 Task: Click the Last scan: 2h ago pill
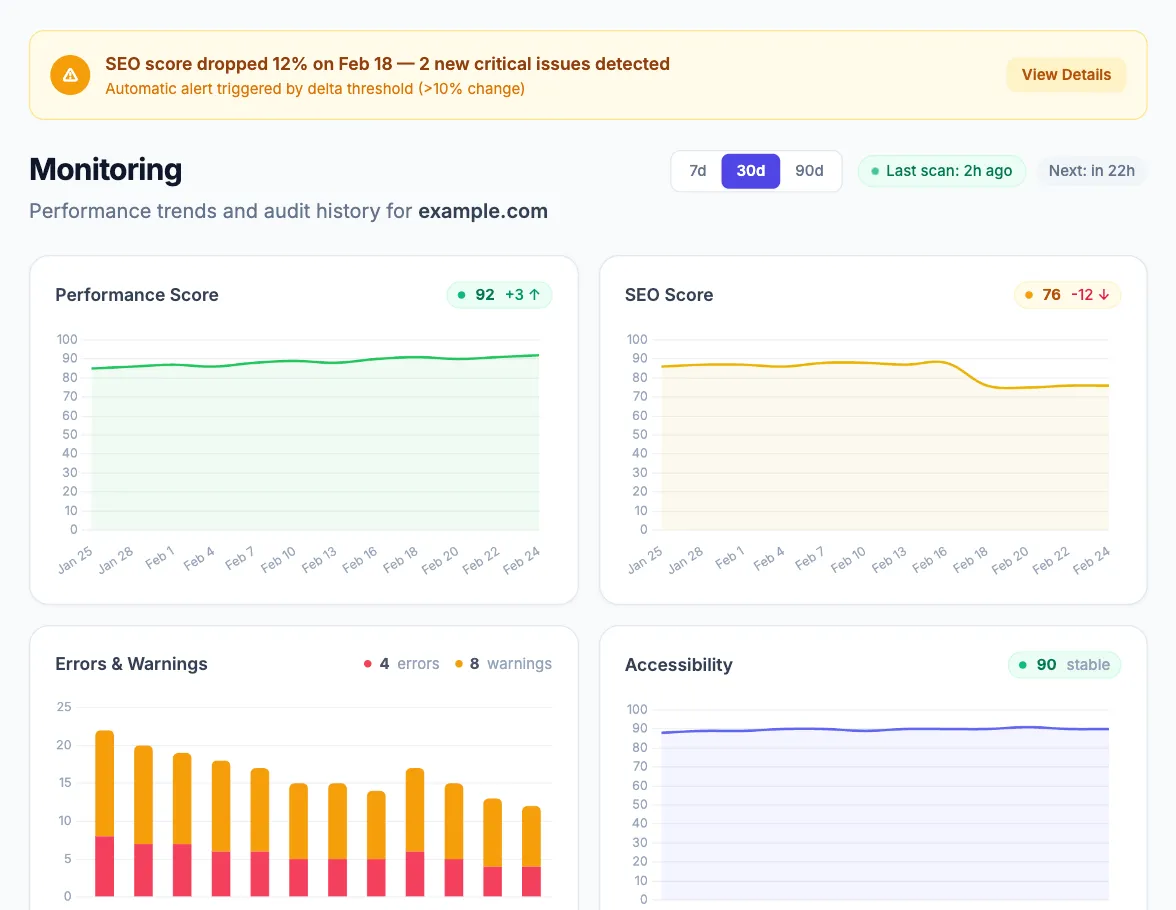pos(940,171)
